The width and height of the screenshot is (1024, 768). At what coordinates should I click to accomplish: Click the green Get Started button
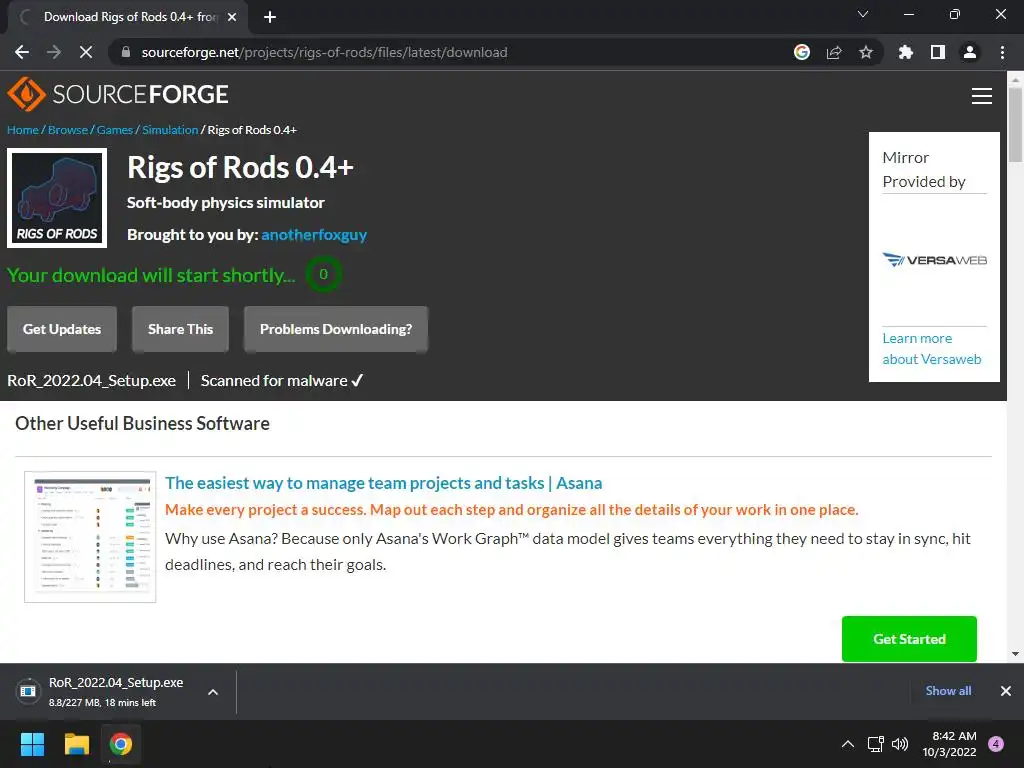(909, 639)
